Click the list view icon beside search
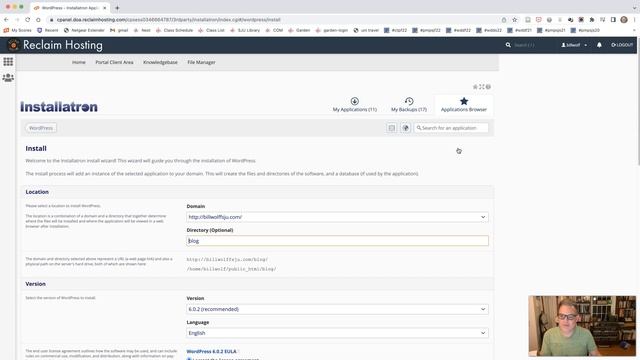The width and height of the screenshot is (640, 360). [391, 128]
